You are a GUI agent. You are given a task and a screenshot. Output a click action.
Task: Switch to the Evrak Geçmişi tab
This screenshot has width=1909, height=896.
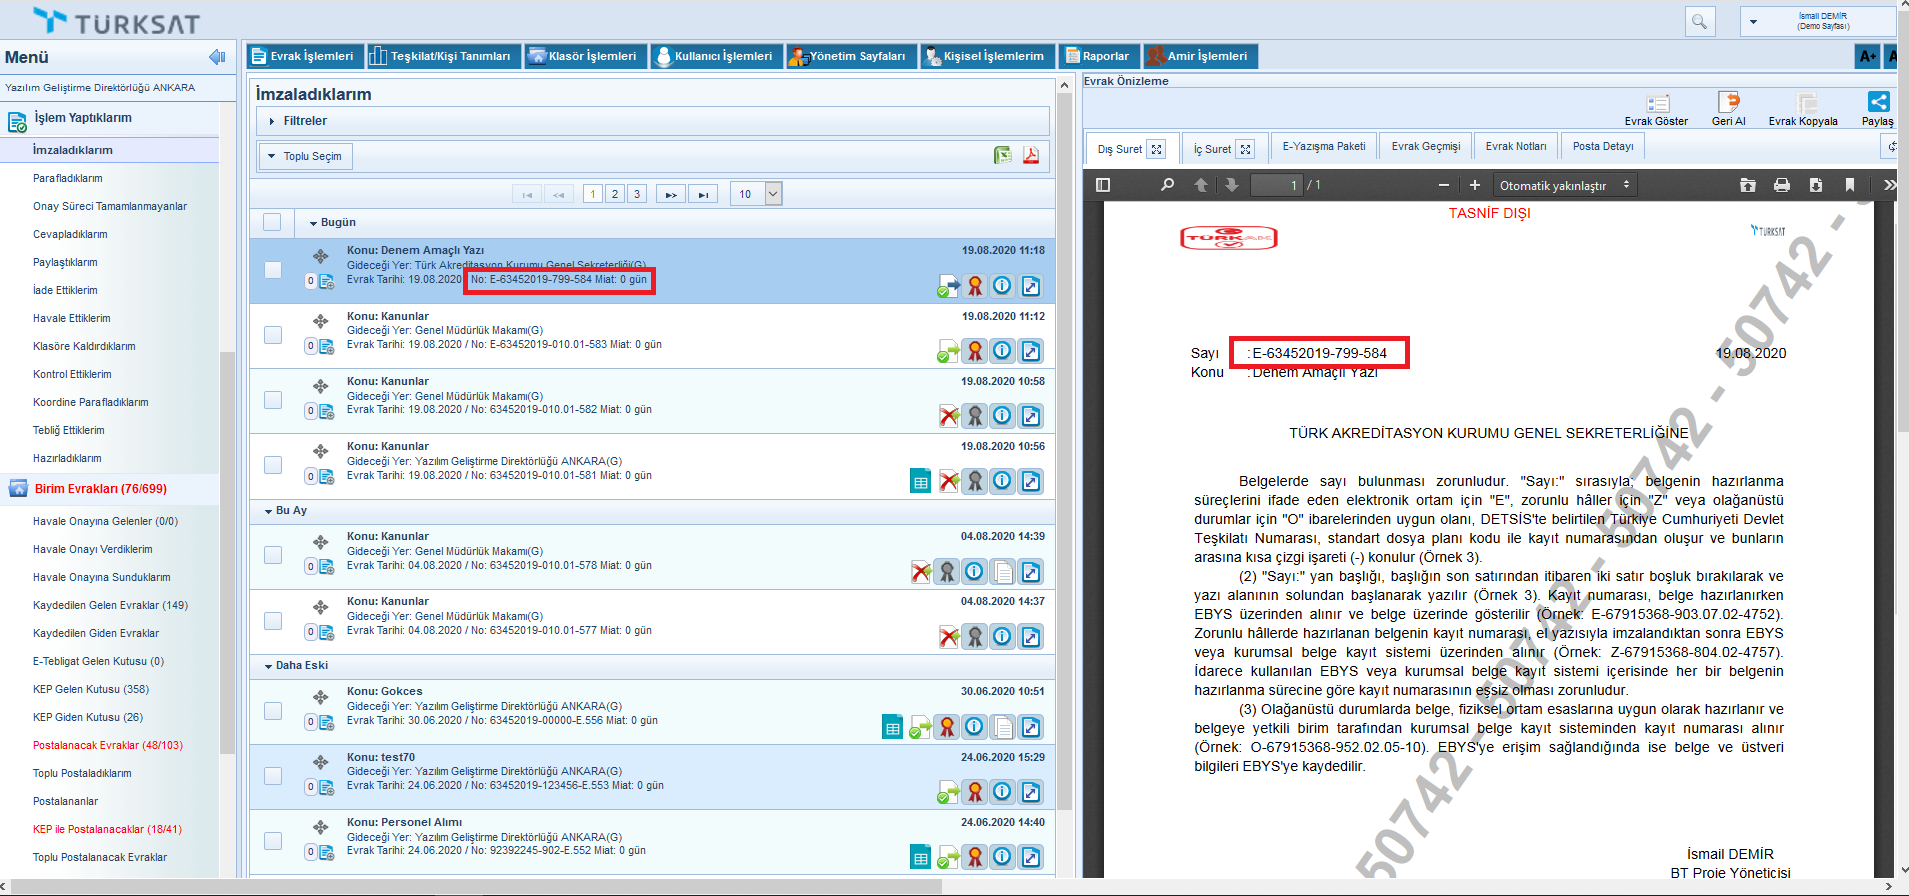point(1425,146)
